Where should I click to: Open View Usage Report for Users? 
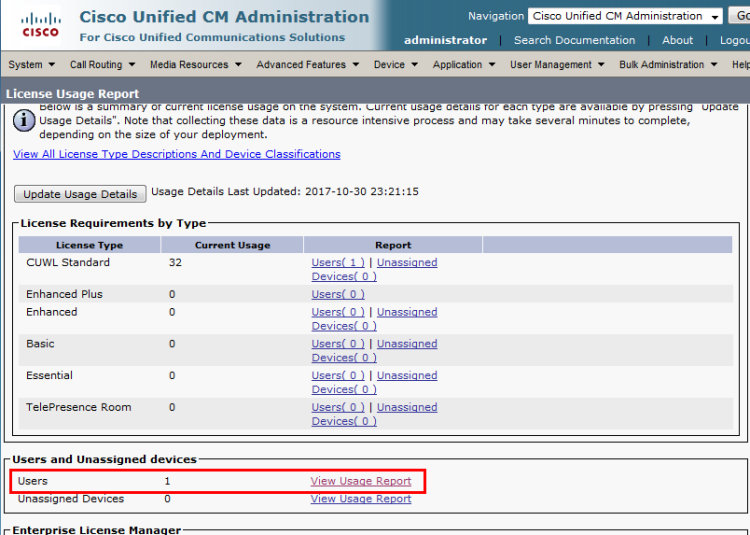[x=361, y=481]
